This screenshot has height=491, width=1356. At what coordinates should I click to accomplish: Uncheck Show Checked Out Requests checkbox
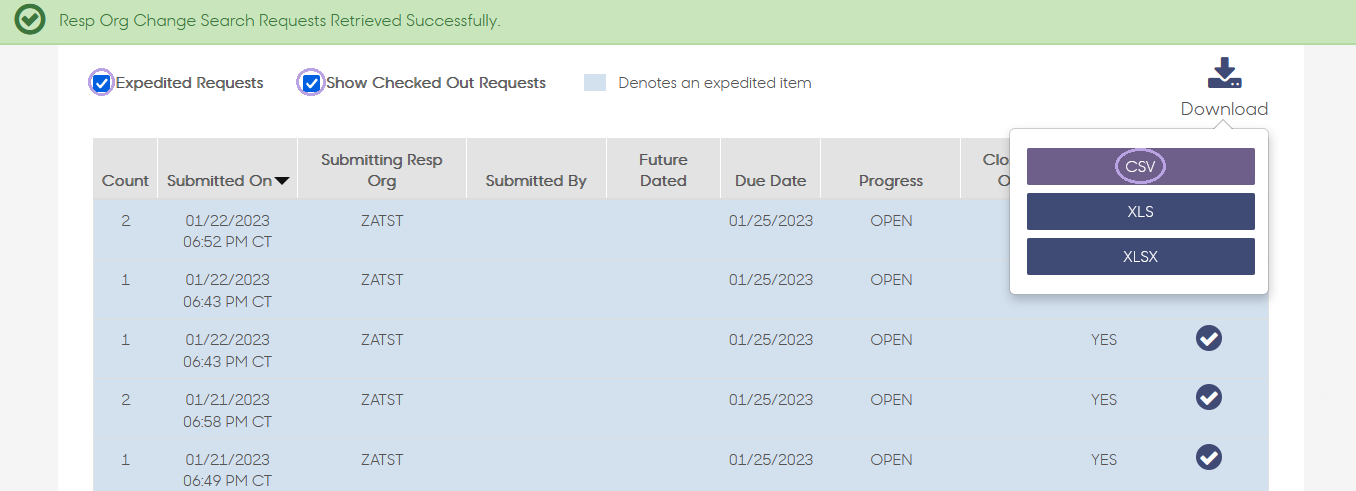coord(312,83)
